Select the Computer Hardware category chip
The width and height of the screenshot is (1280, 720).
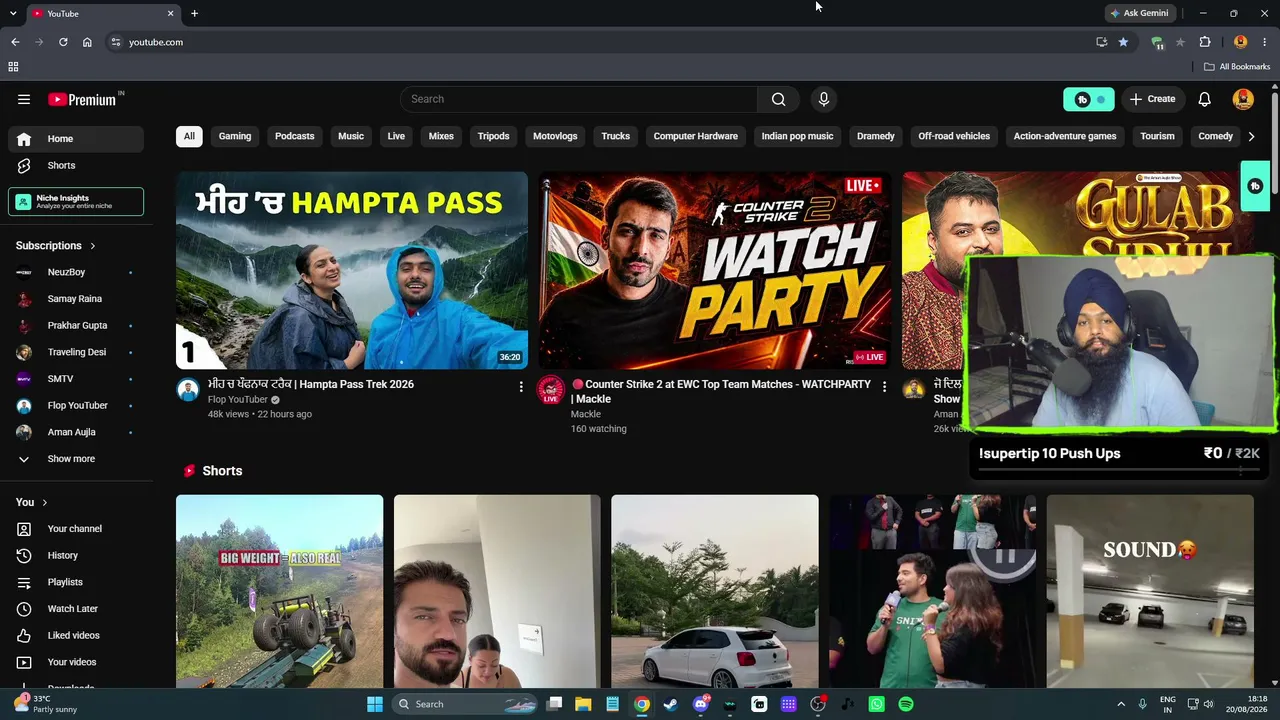coord(696,136)
